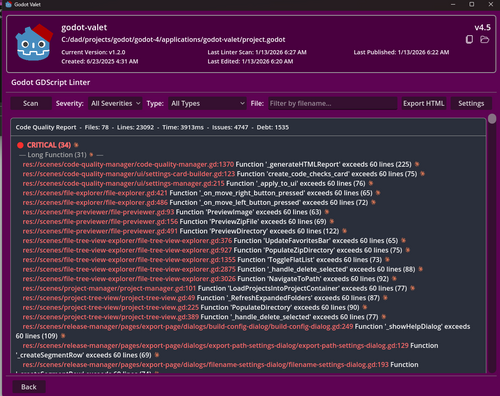Click orange icon after the PreviewImage issue
The width and height of the screenshot is (500, 396).
click(x=327, y=212)
